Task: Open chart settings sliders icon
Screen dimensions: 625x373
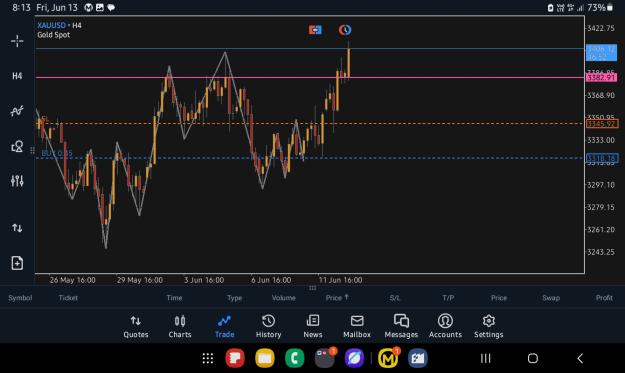Action: [17, 181]
